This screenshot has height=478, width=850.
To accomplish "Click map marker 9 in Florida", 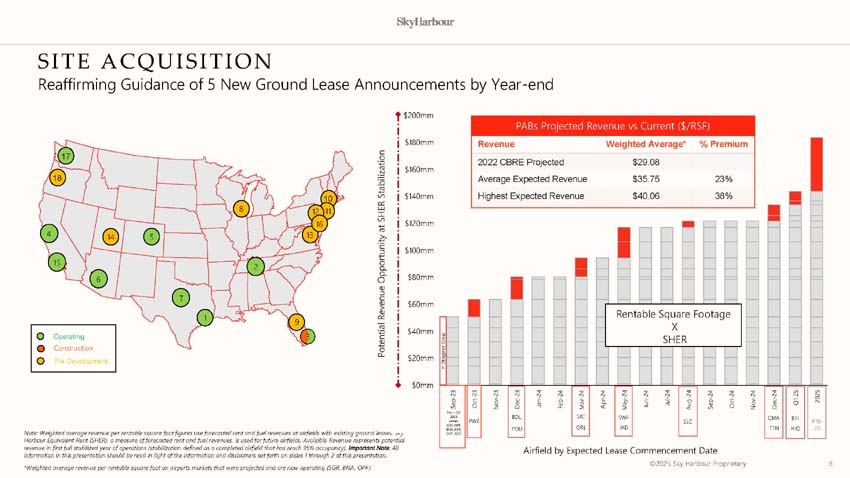I will point(297,321).
